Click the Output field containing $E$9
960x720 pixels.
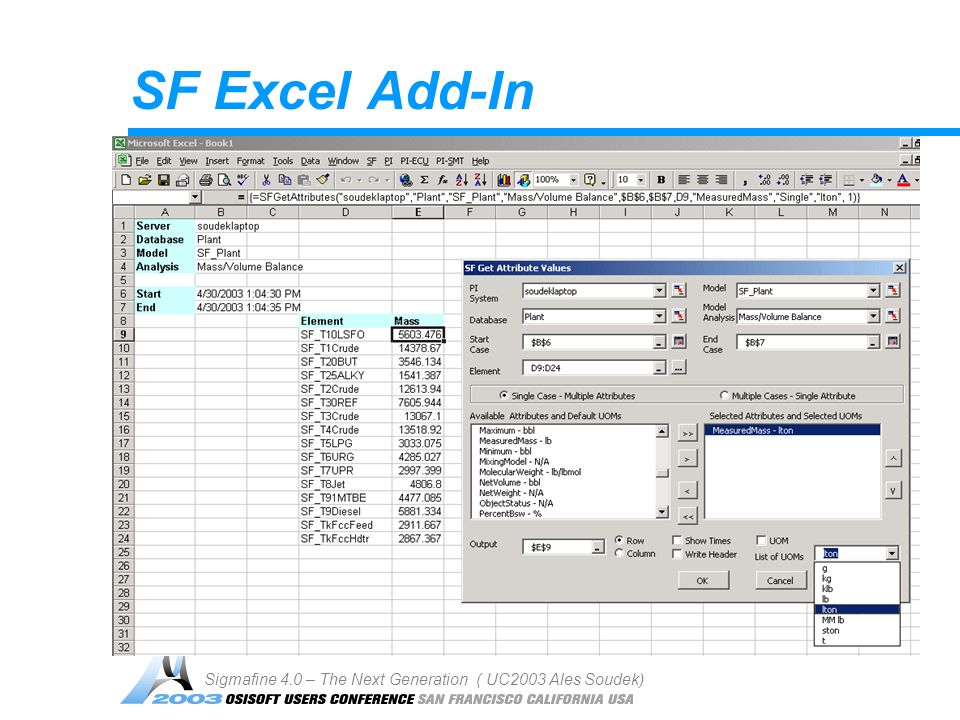point(563,547)
